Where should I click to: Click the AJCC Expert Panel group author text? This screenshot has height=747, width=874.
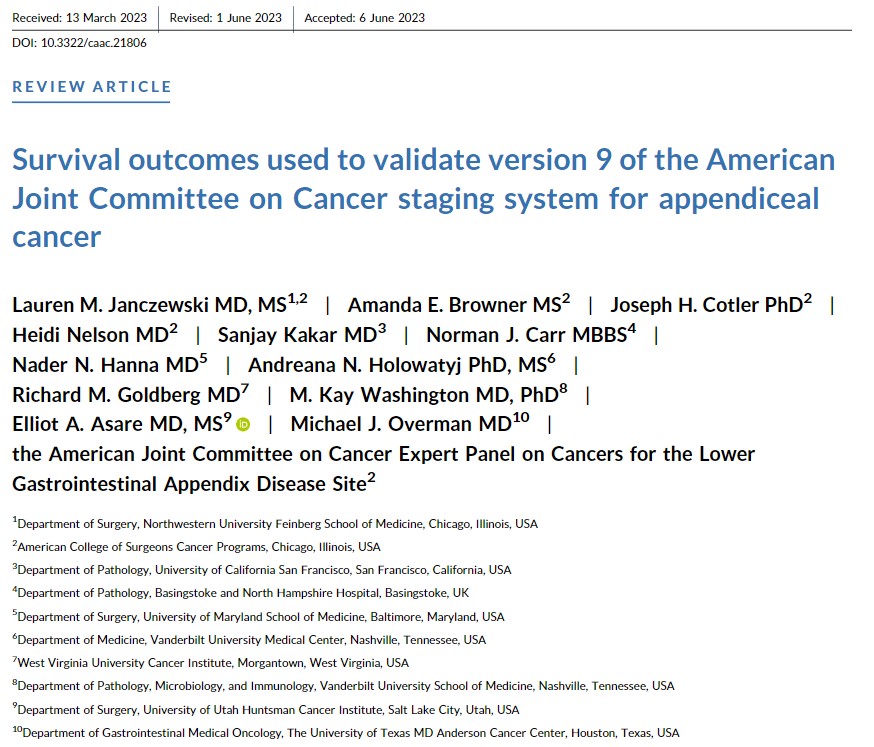pyautogui.click(x=383, y=469)
